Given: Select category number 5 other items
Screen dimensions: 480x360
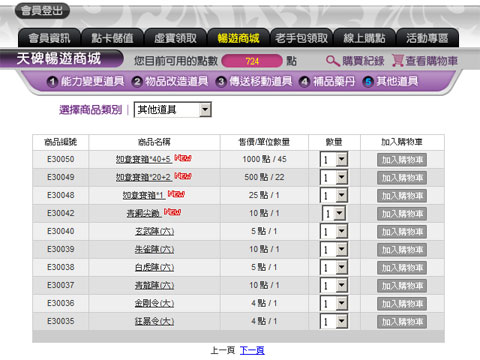Looking at the screenshot, I should click(x=390, y=81).
